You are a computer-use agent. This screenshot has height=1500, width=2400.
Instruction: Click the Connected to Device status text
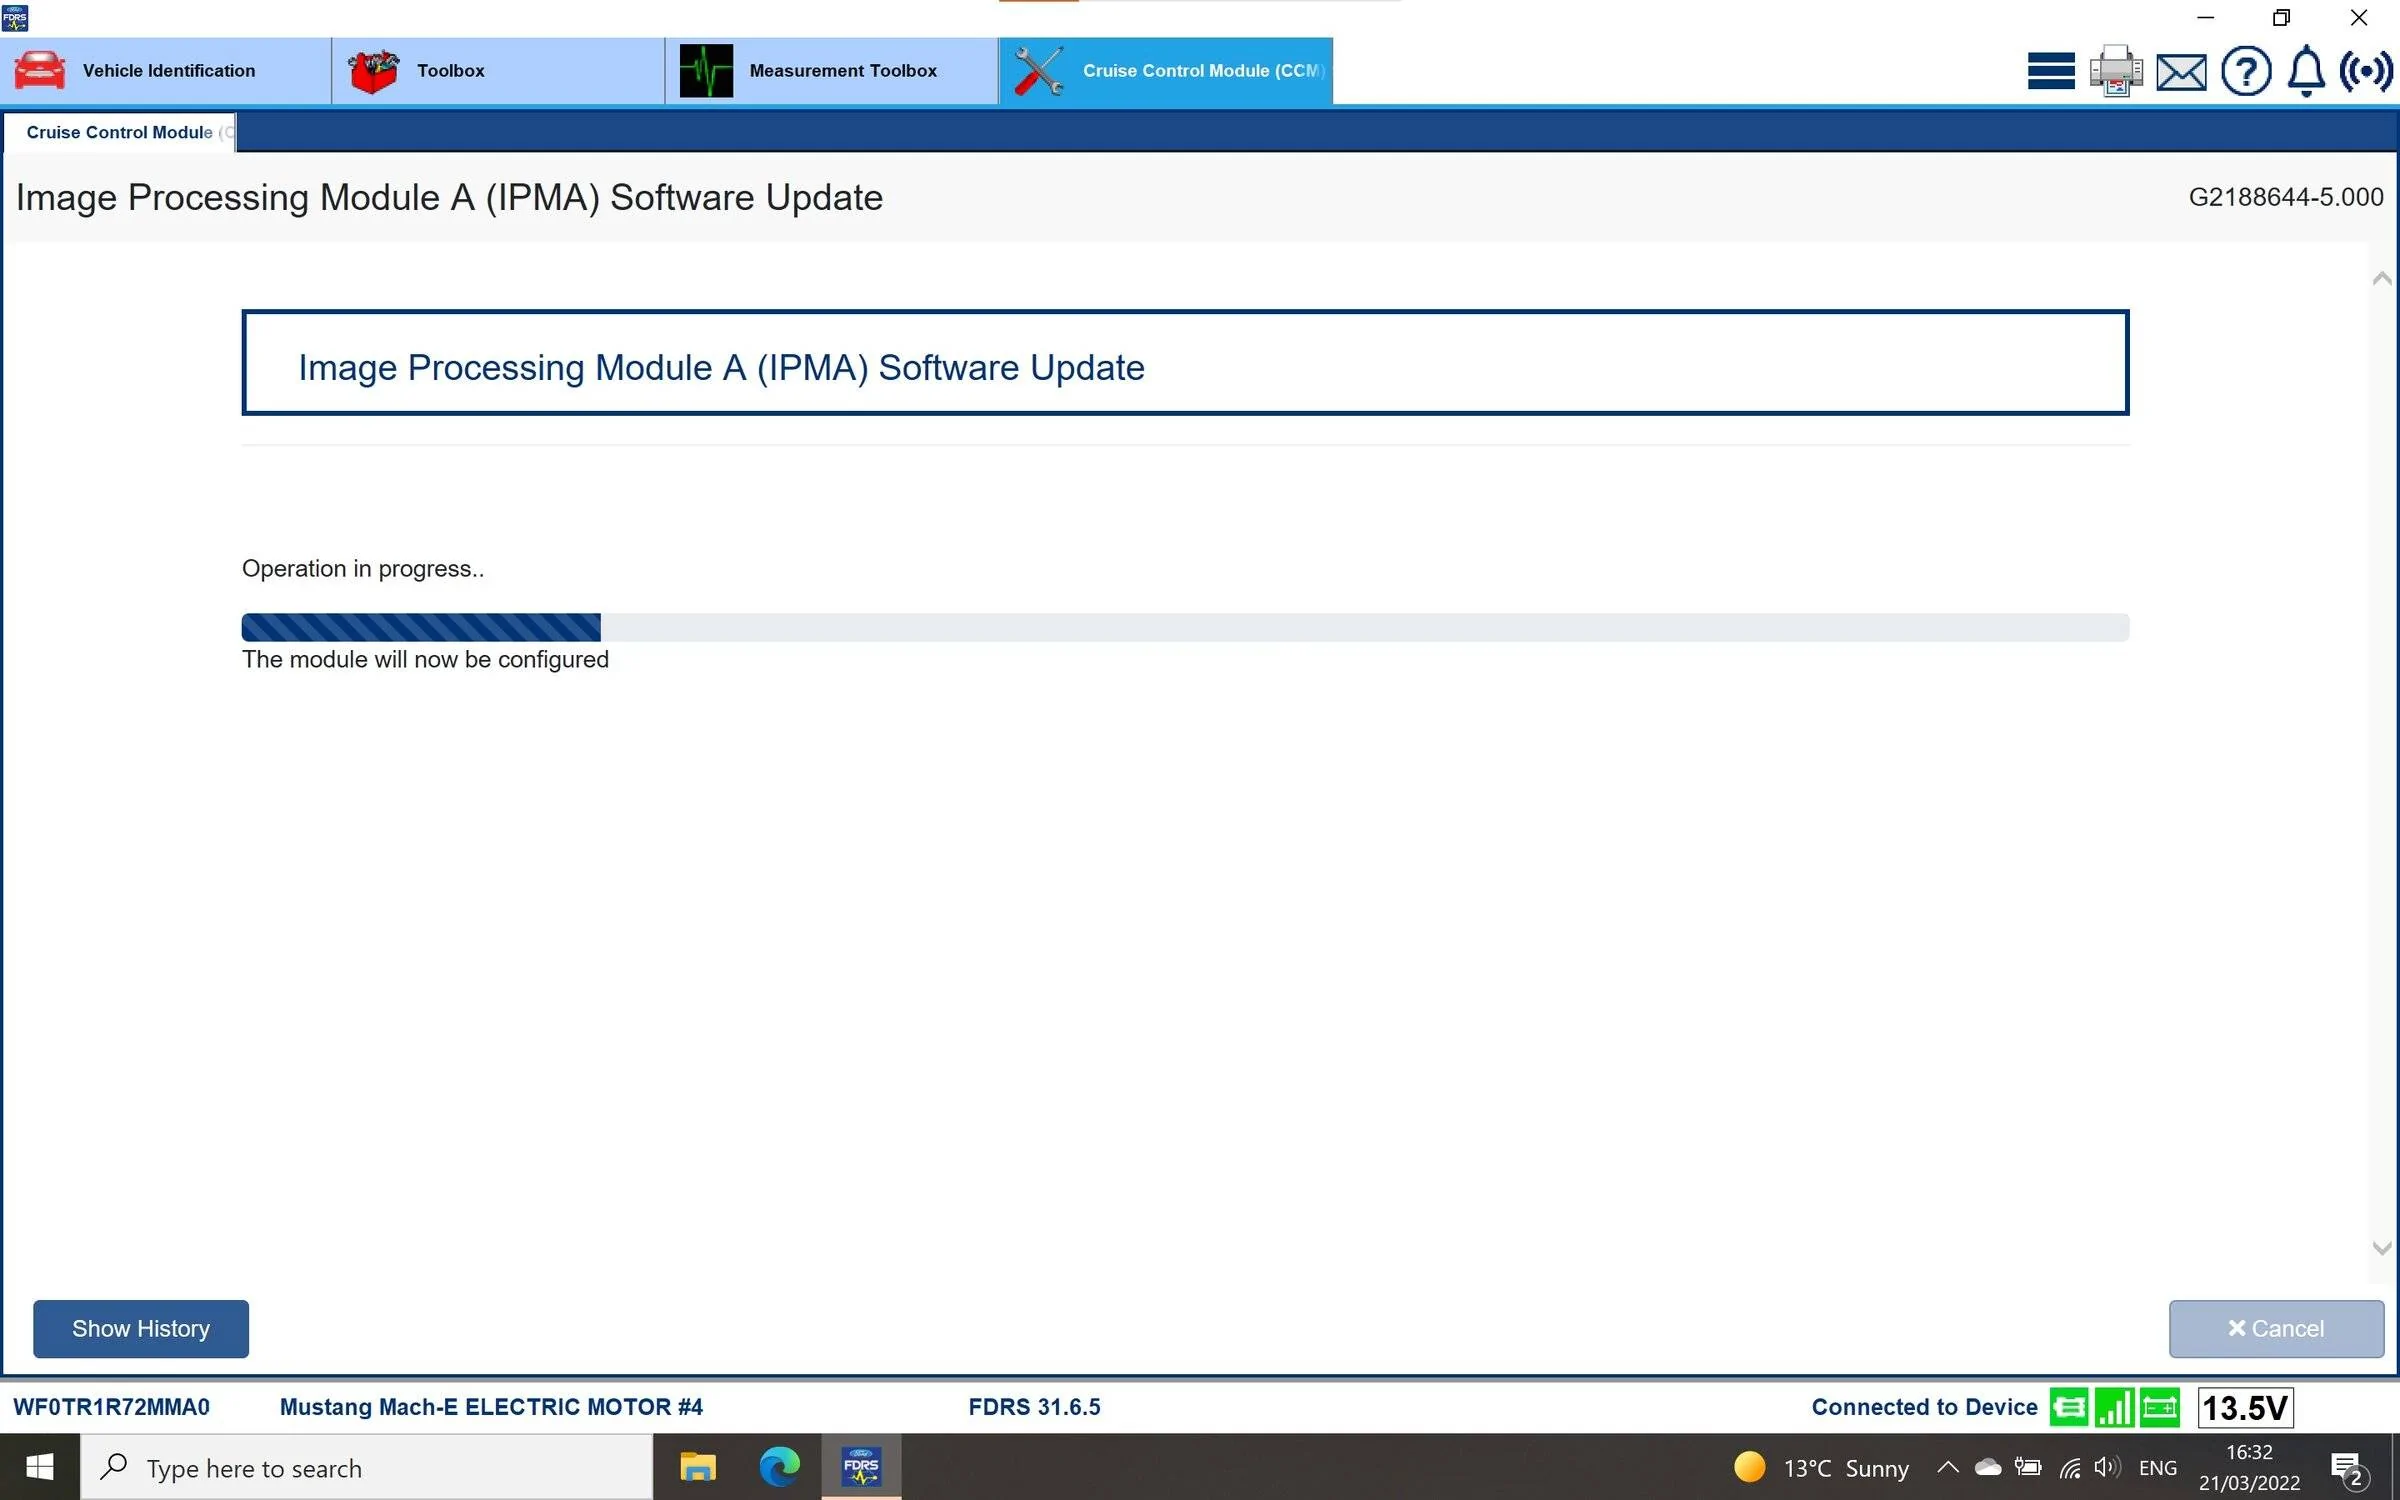[x=1924, y=1407]
